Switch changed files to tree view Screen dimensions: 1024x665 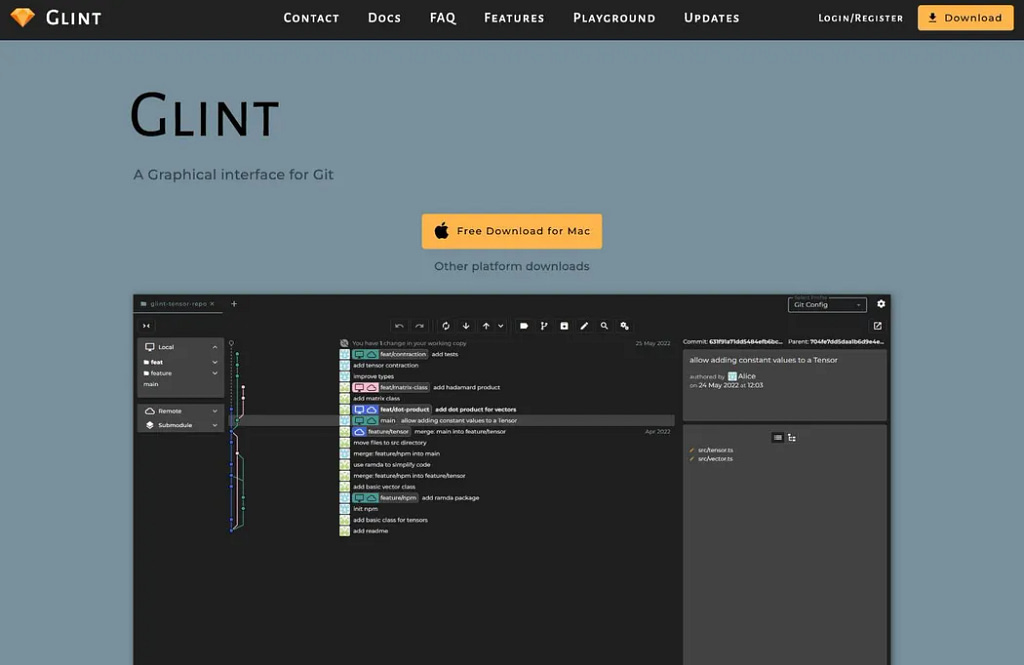pyautogui.click(x=792, y=437)
